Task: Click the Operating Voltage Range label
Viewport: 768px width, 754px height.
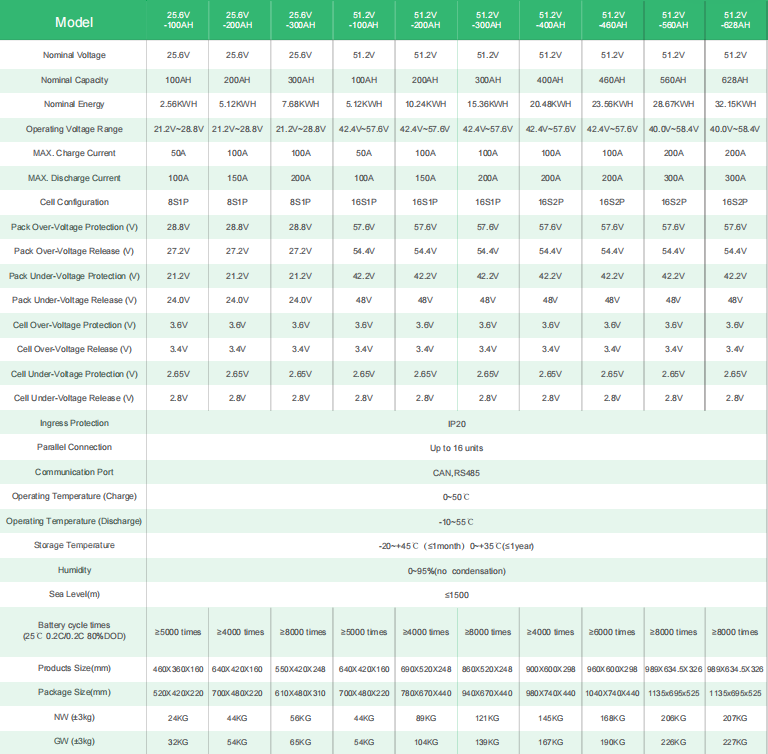Action: tap(74, 129)
